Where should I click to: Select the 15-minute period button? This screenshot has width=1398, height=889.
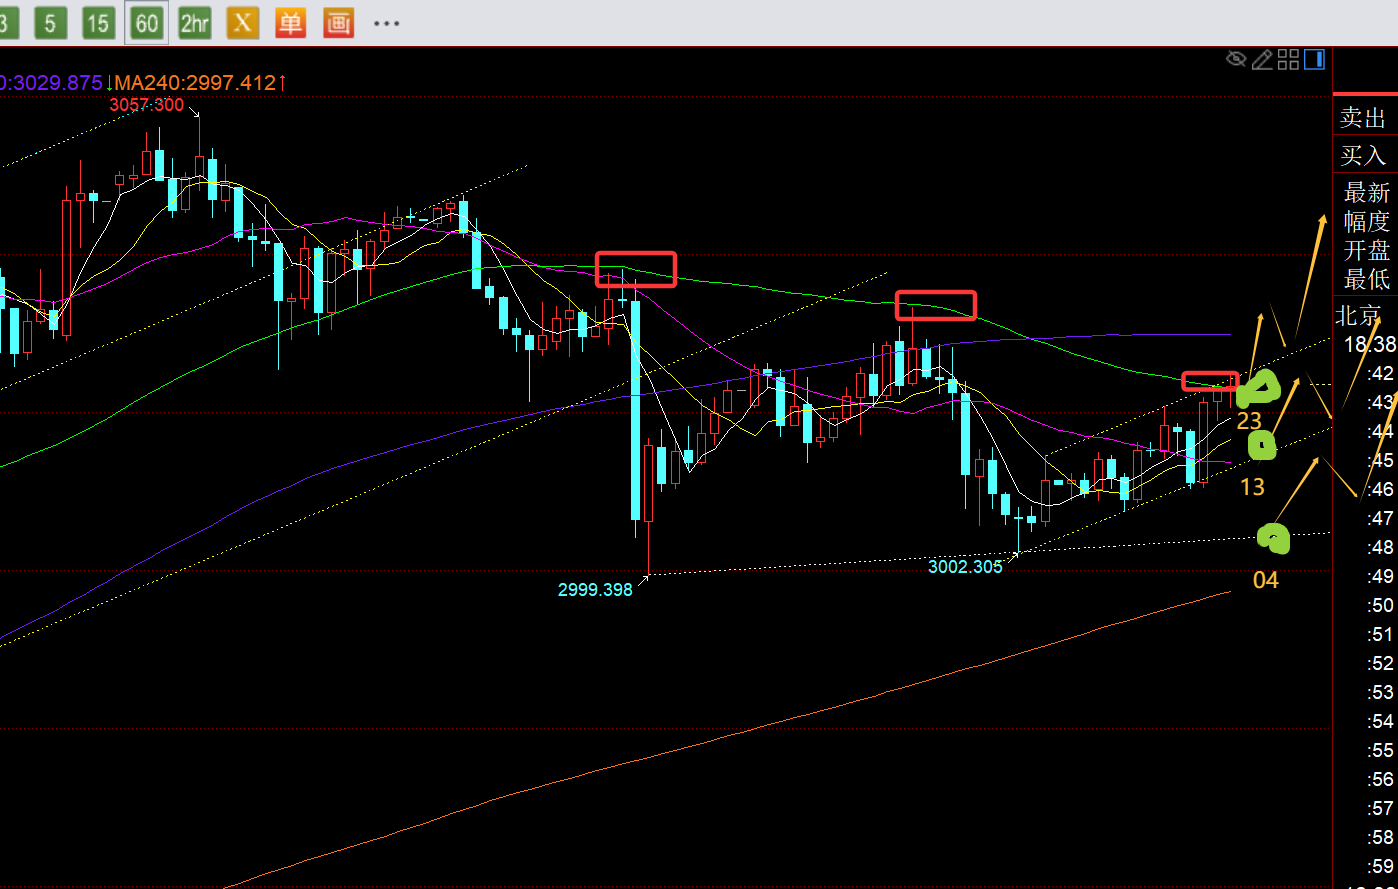point(98,23)
